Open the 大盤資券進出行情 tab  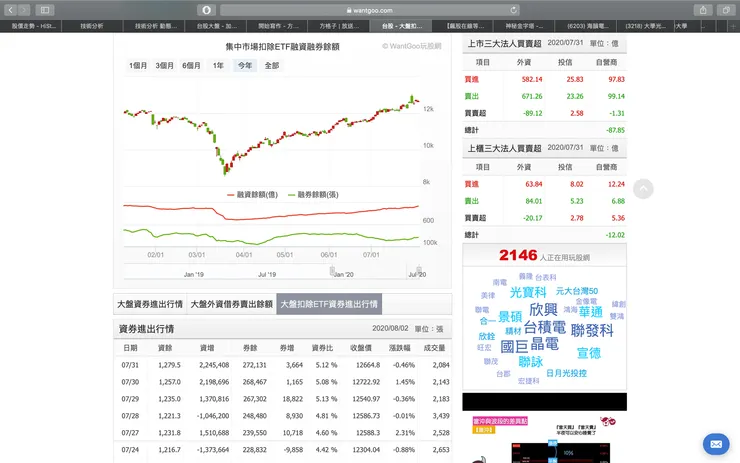point(150,304)
